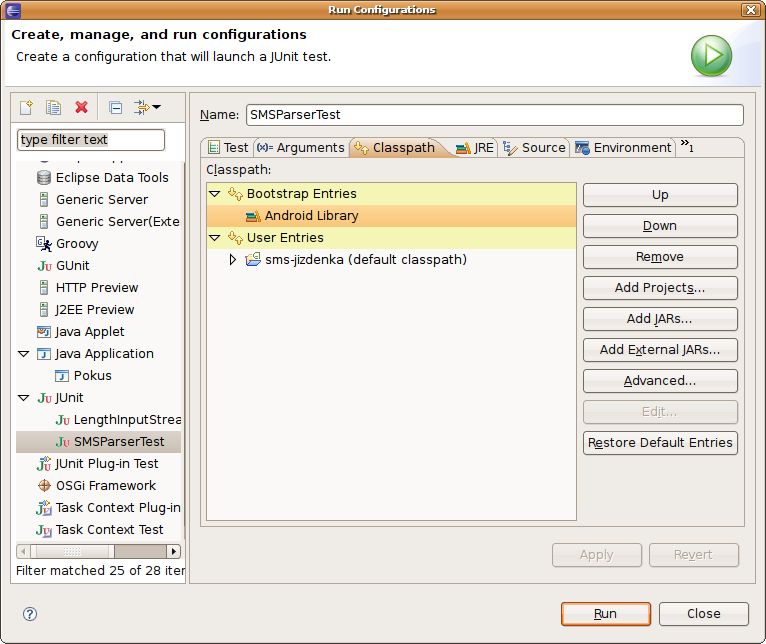Click the JUnit Plug-in Test icon
Viewport: 766px width, 644px height.
click(x=44, y=463)
